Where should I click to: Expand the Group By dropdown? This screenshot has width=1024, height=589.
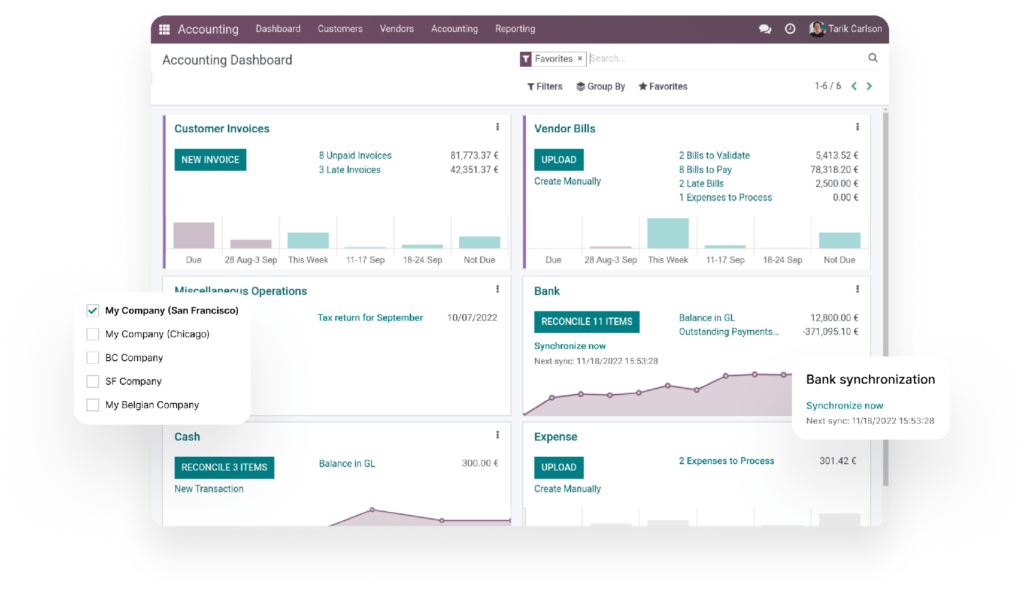coord(601,86)
